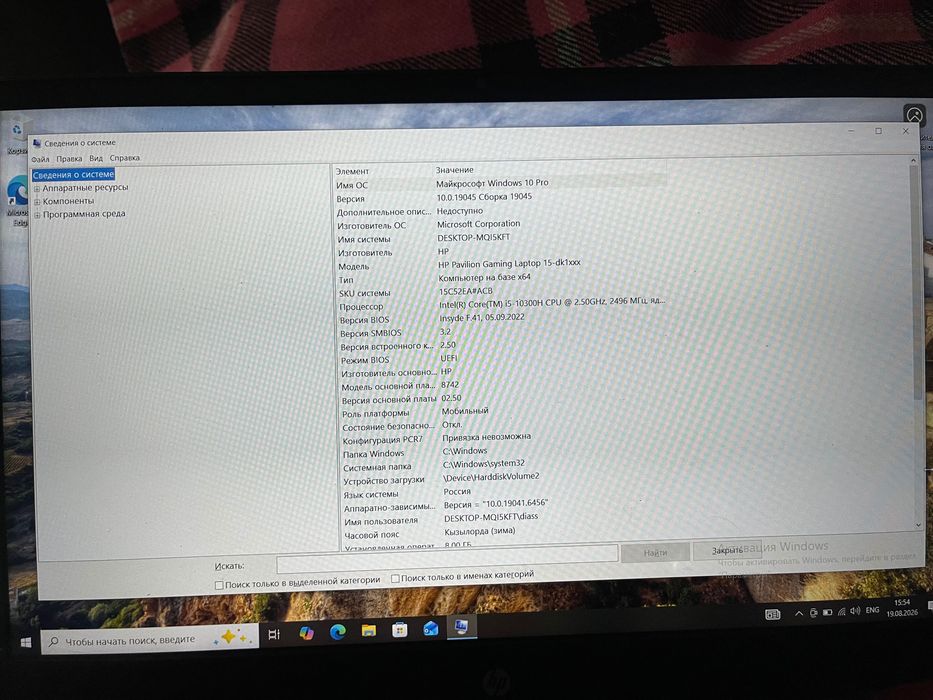Select Сведения о системе tree root

[x=73, y=174]
